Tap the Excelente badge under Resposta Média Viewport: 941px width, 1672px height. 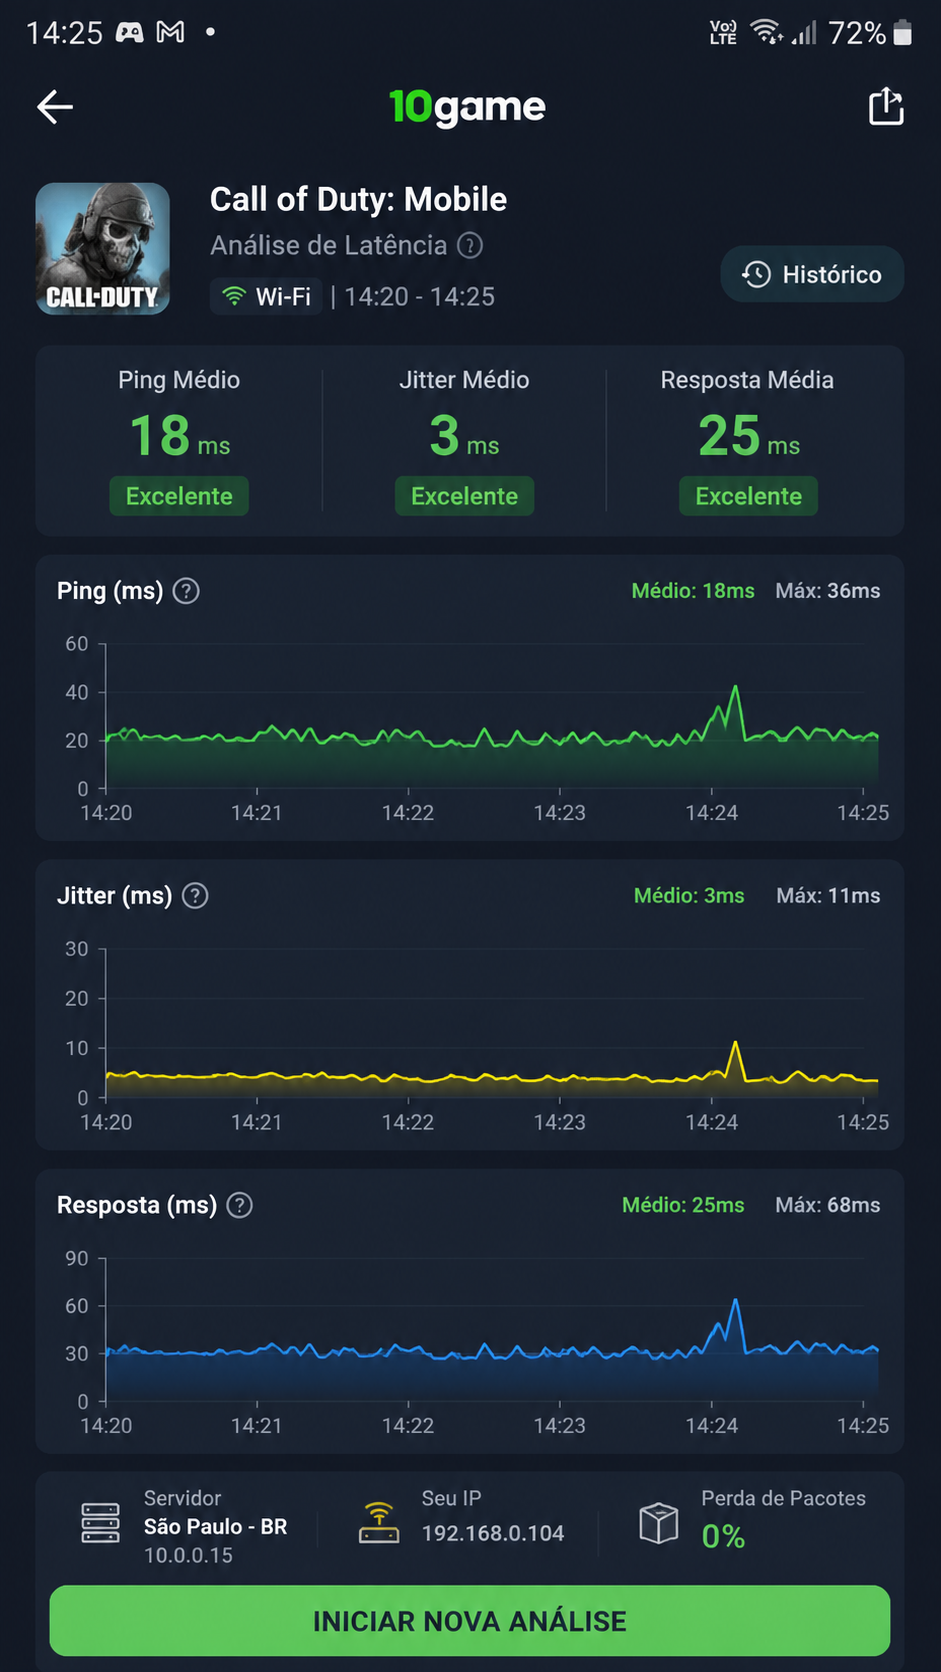[x=748, y=496]
